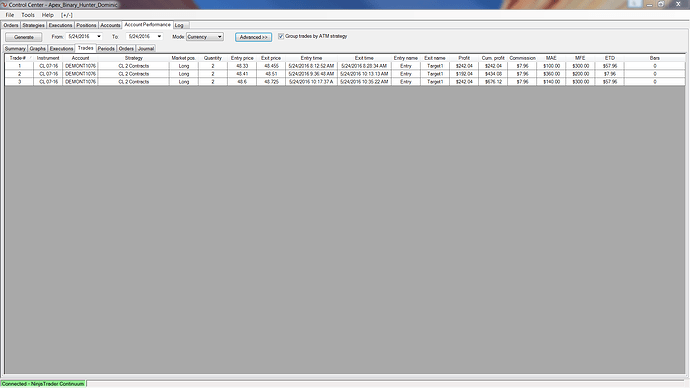Open the Periods tab
Screen dimensions: 690x388
click(x=106, y=49)
